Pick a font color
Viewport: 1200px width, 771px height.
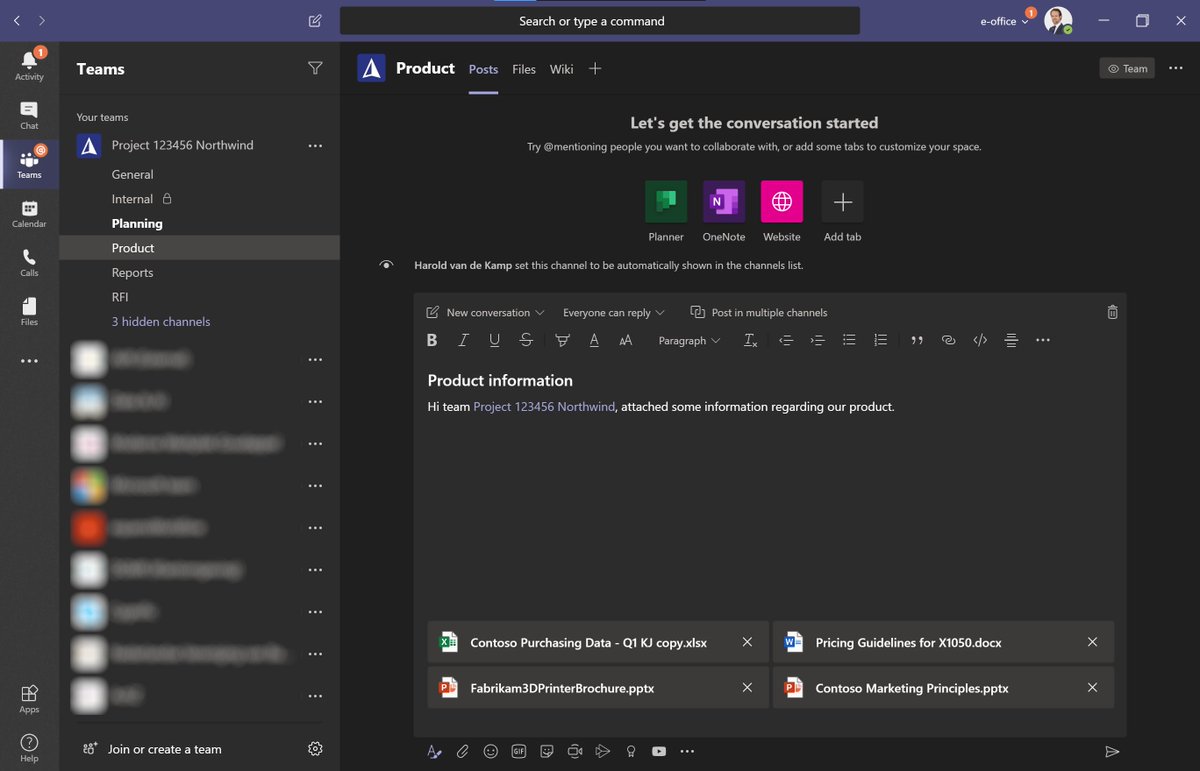pyautogui.click(x=594, y=340)
